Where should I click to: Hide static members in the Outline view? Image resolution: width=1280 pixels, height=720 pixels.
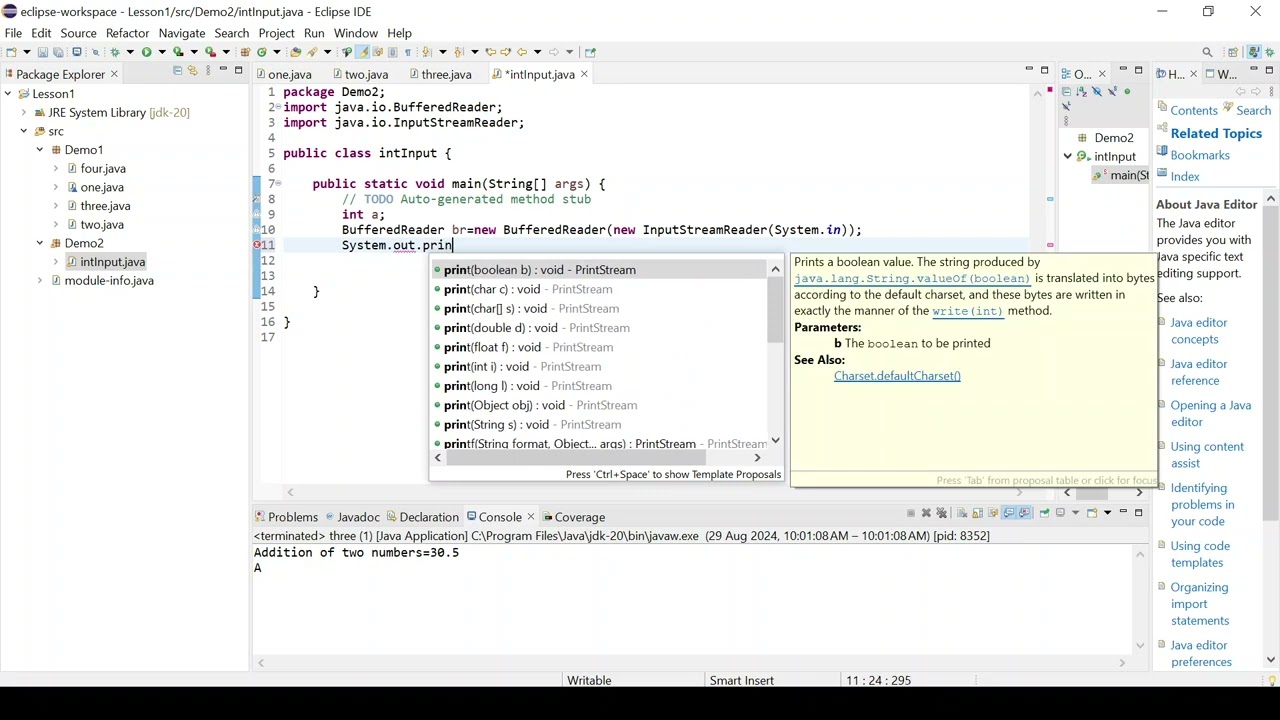tap(1112, 91)
